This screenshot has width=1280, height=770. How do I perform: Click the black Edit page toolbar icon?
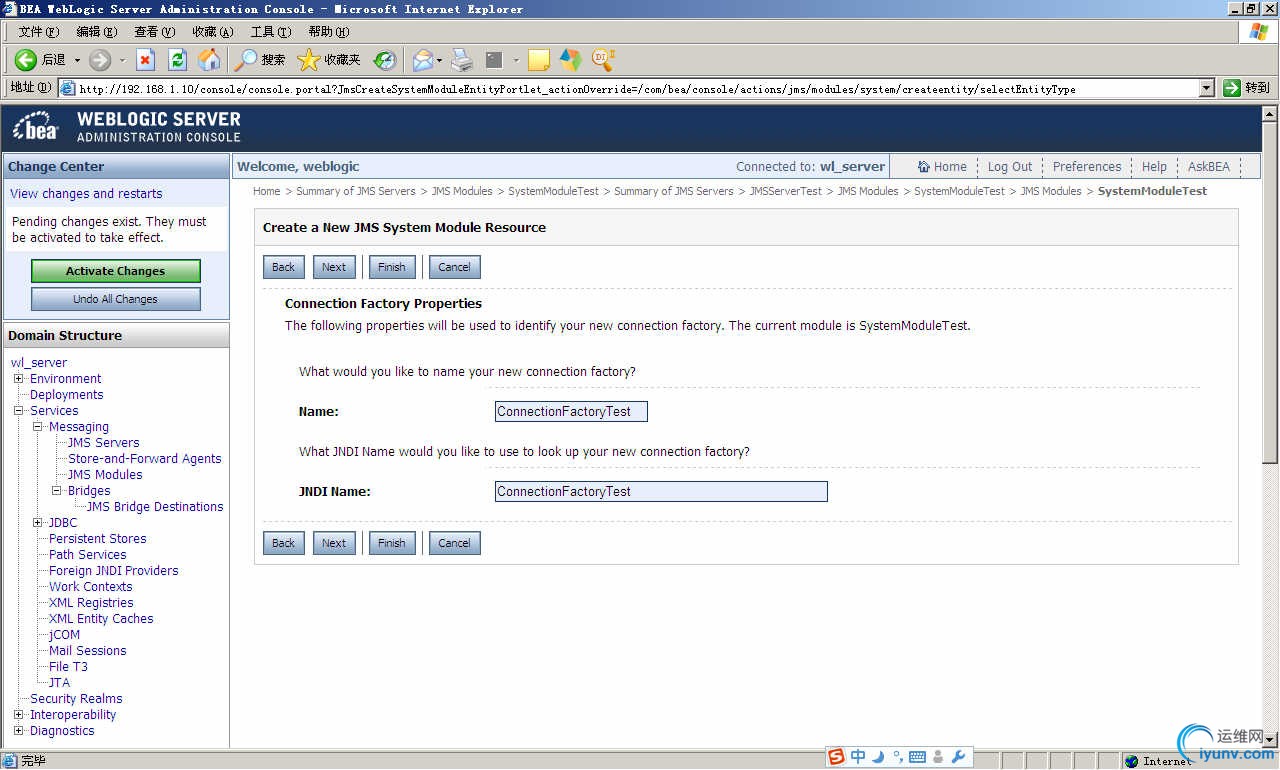pos(494,60)
